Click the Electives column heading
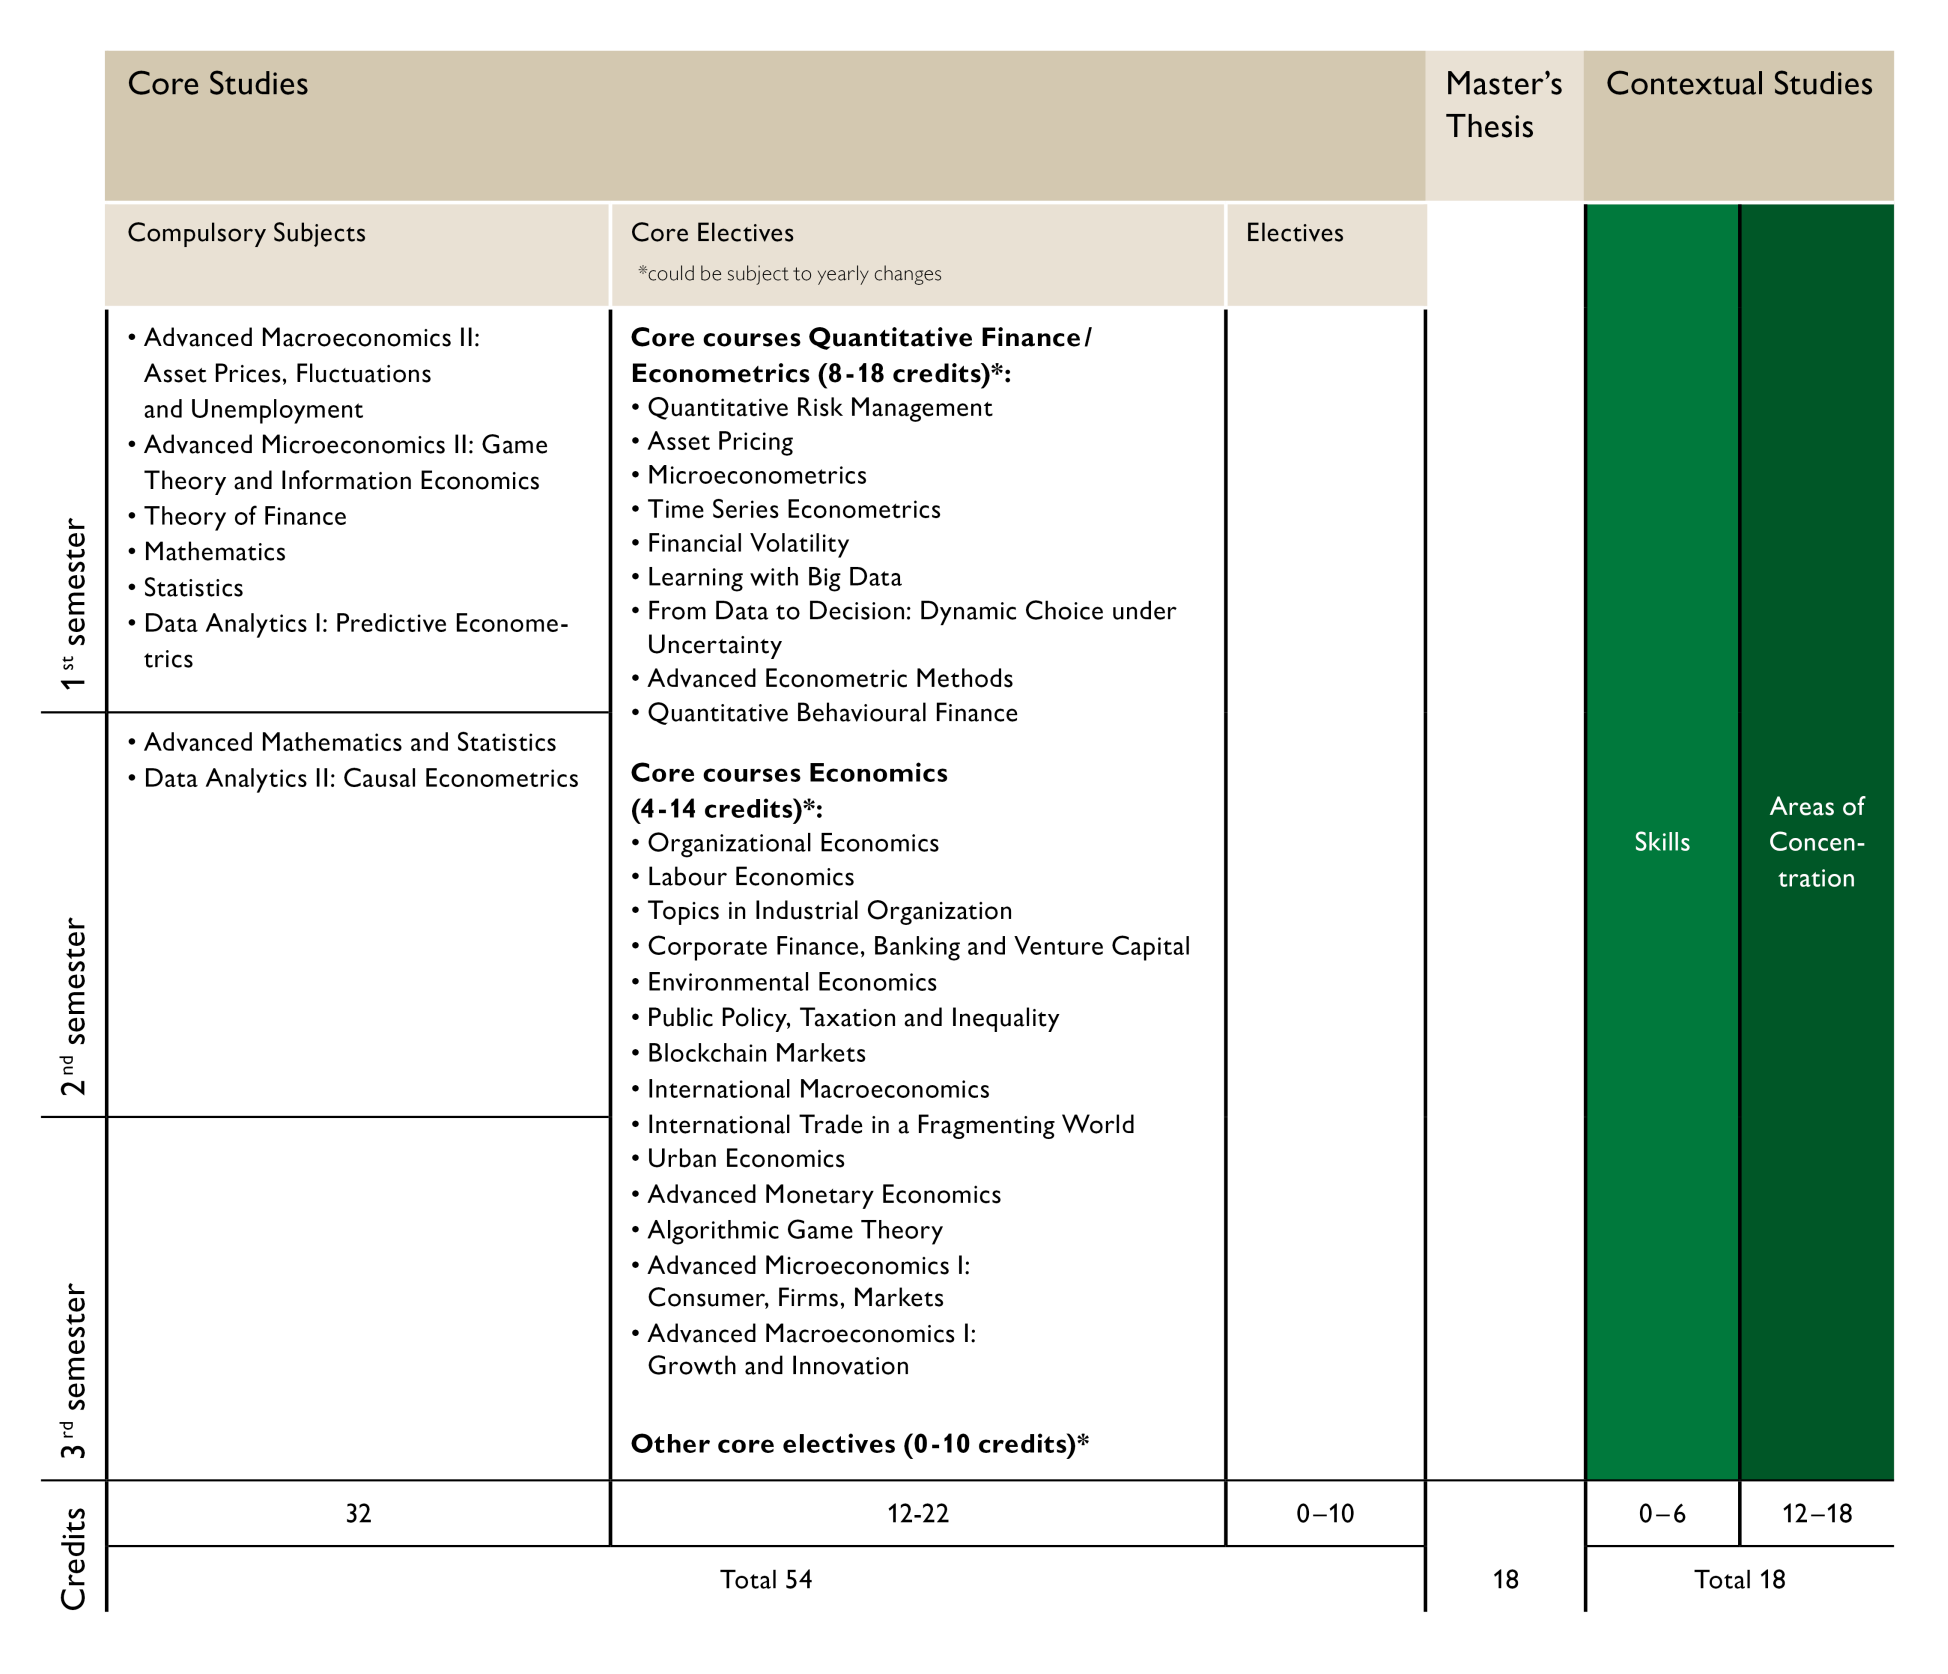The image size is (1948, 1674). coord(1294,233)
